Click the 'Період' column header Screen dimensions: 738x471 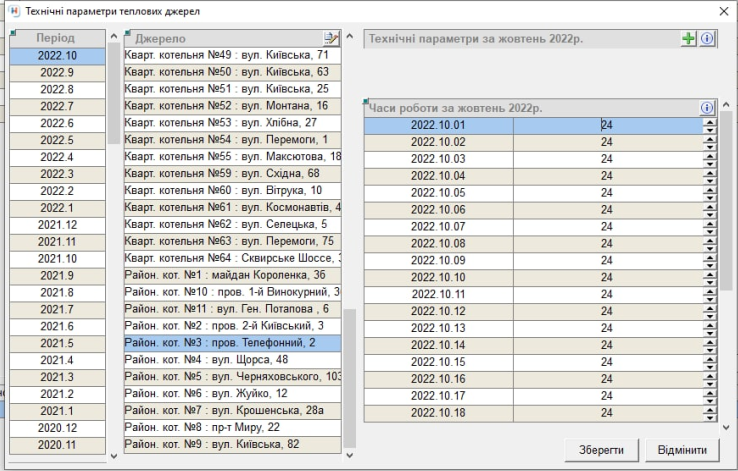(x=56, y=38)
